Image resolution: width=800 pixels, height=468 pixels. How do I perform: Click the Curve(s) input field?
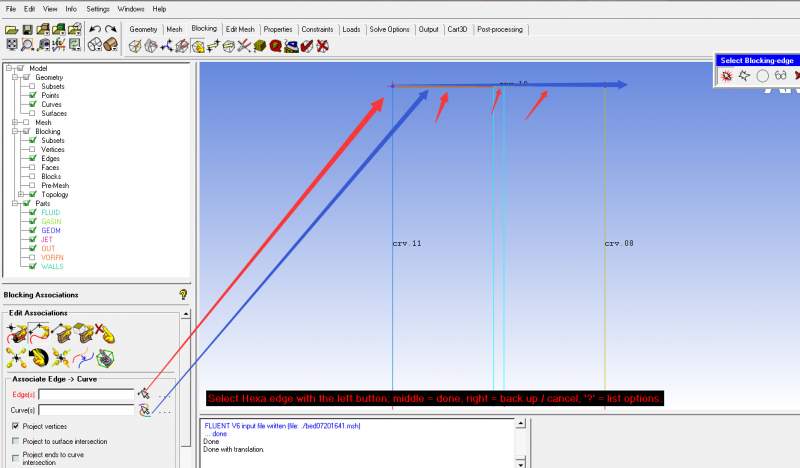click(x=86, y=410)
